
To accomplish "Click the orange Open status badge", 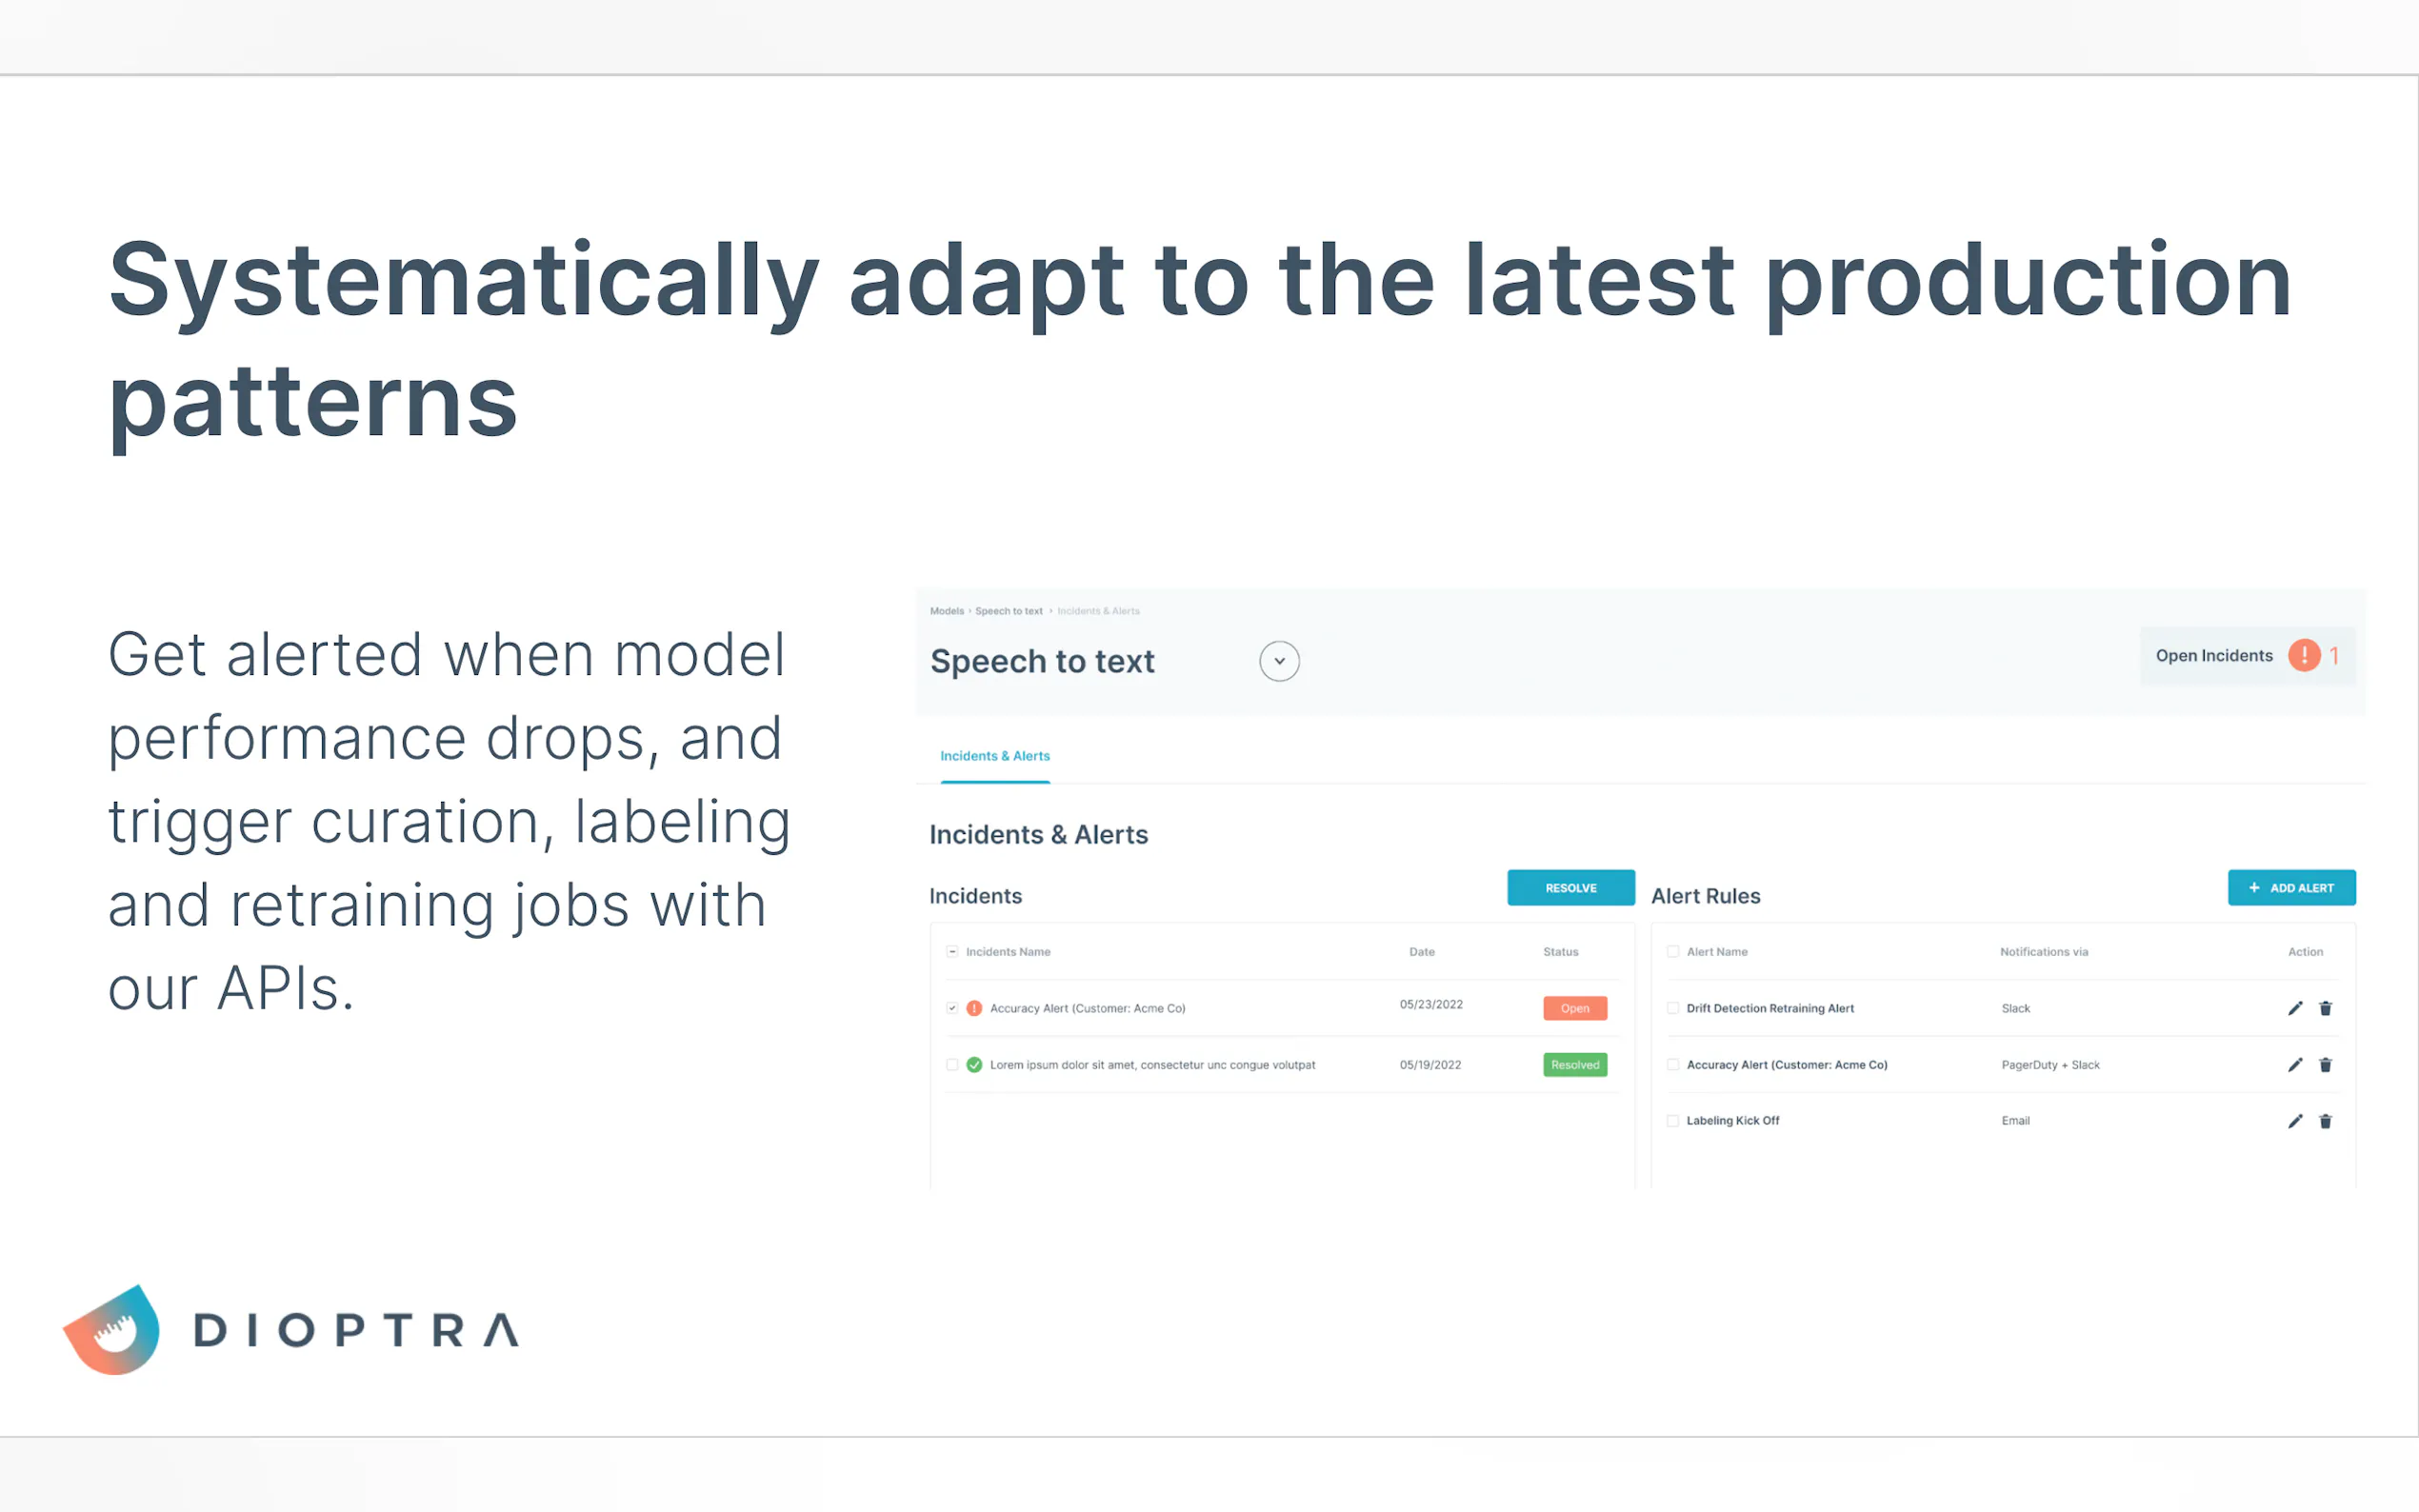I will (1575, 1008).
